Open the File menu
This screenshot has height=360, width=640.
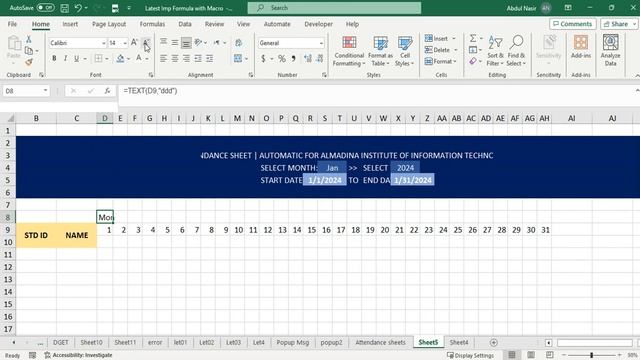(12, 24)
